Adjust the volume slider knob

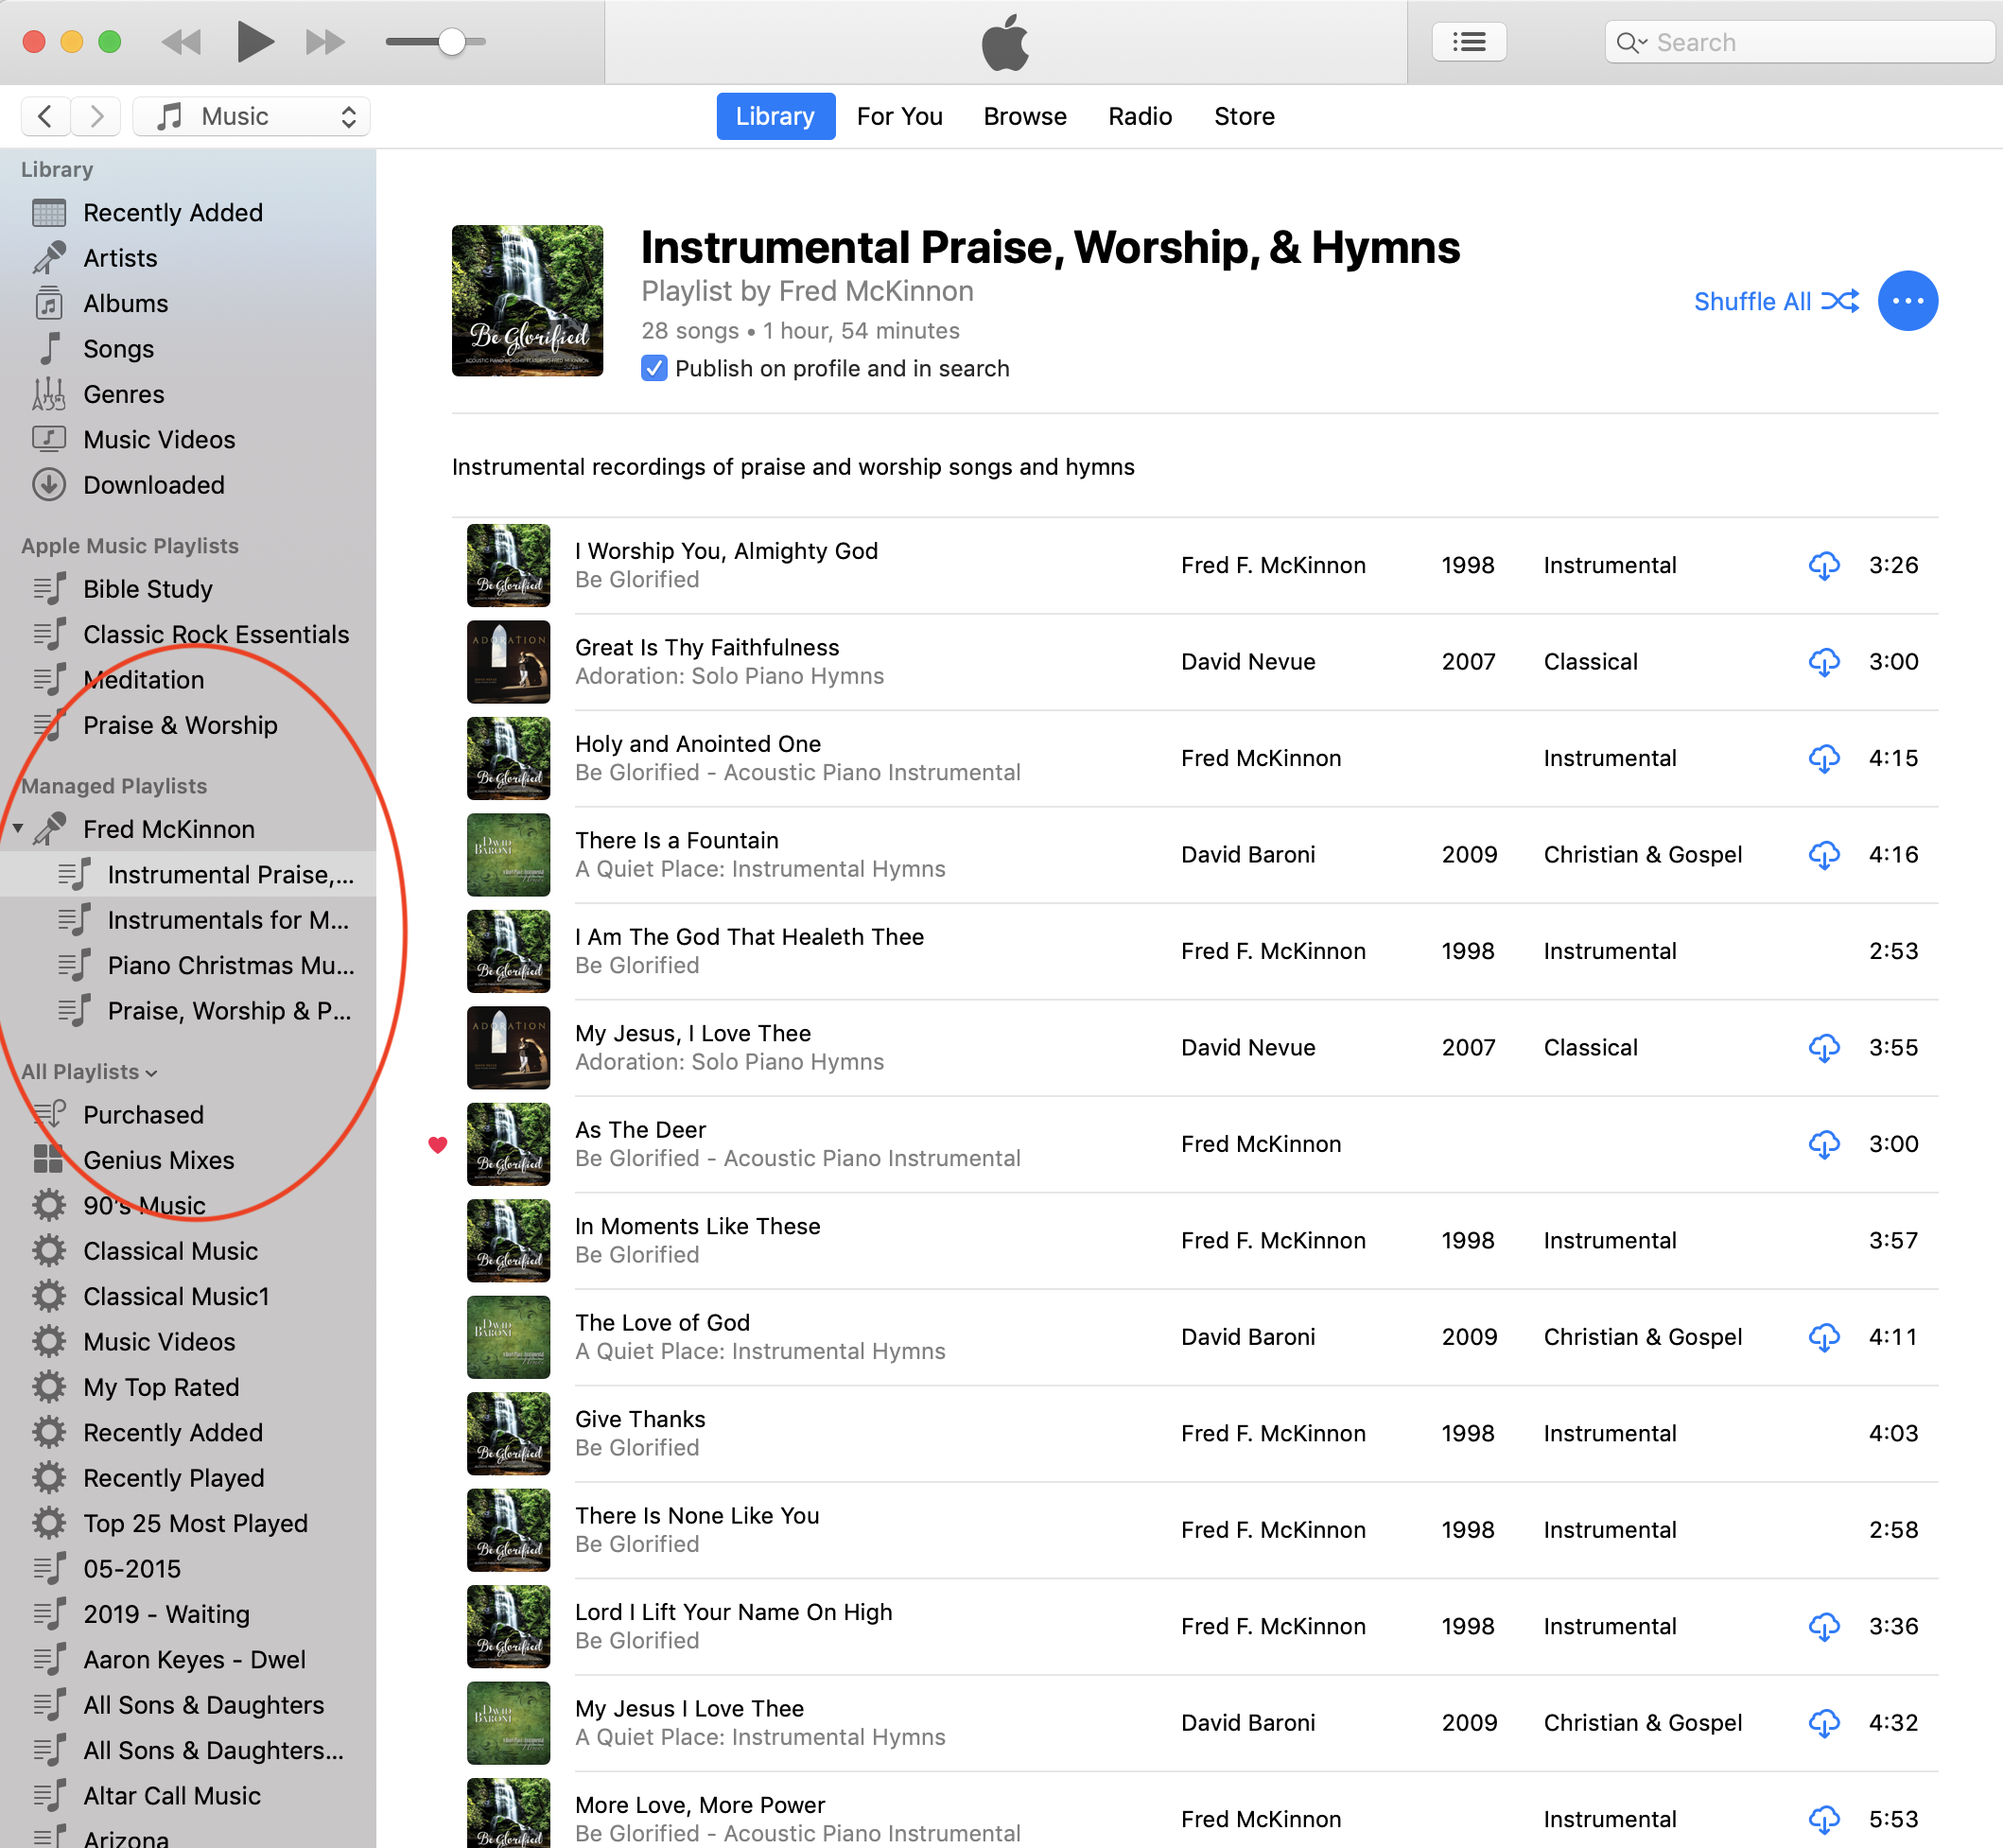[451, 42]
